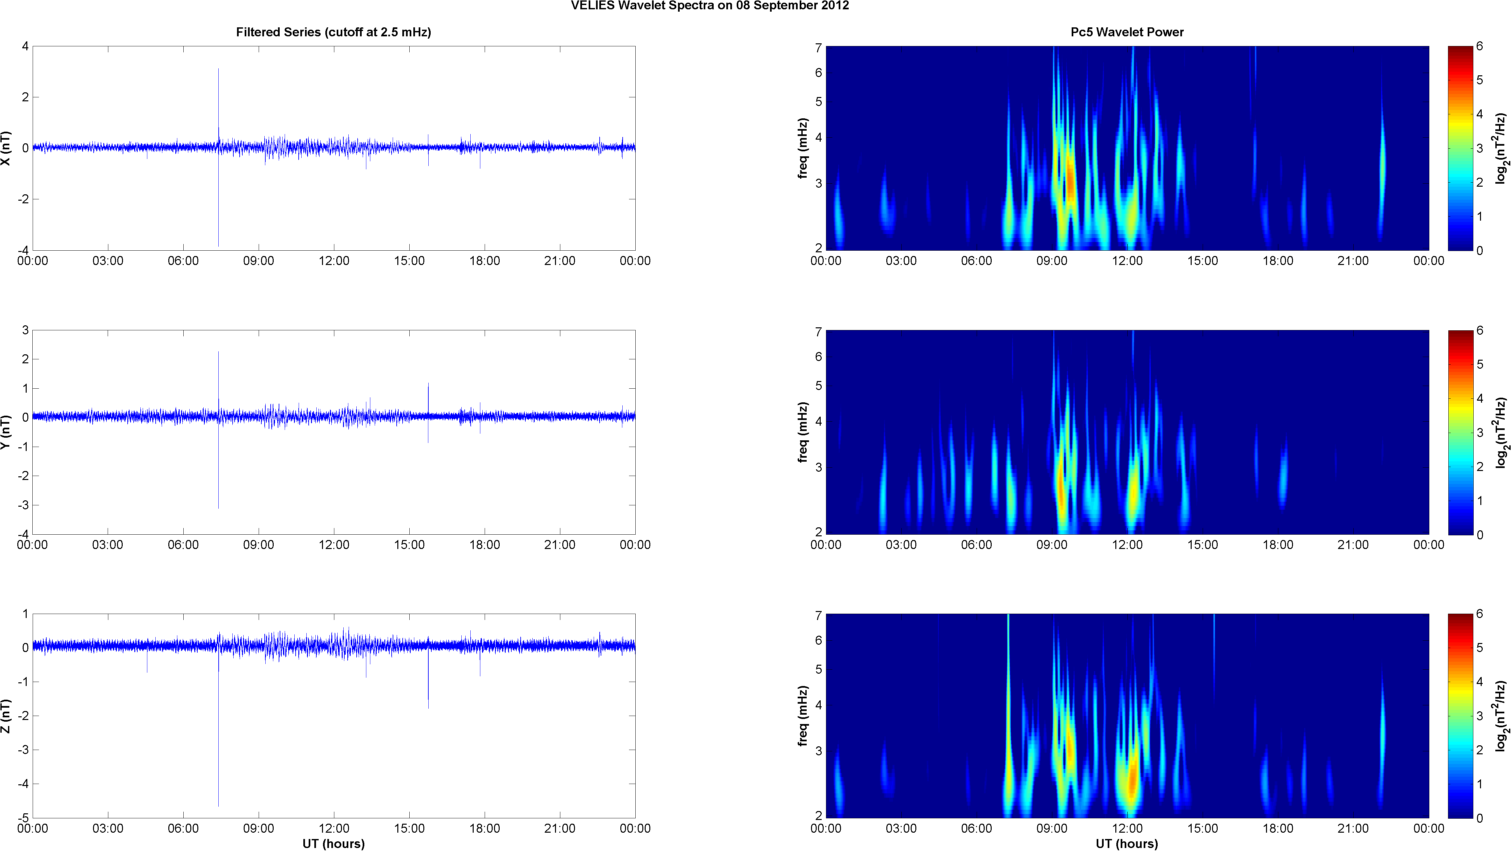Click the log2(nT²/Hz) label beside the top color bar
This screenshot has width=1511, height=851.
pyautogui.click(x=1501, y=148)
